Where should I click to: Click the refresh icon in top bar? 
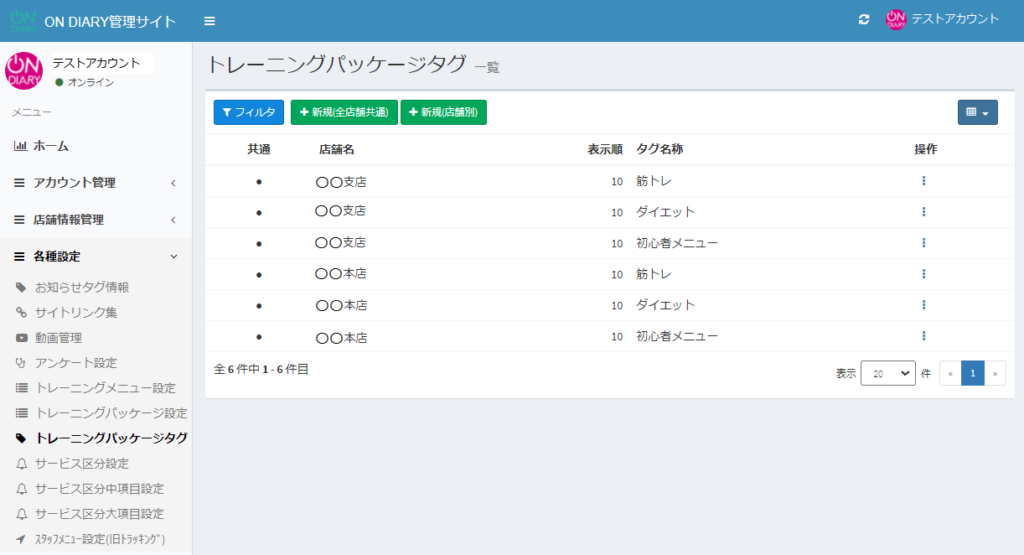click(864, 20)
